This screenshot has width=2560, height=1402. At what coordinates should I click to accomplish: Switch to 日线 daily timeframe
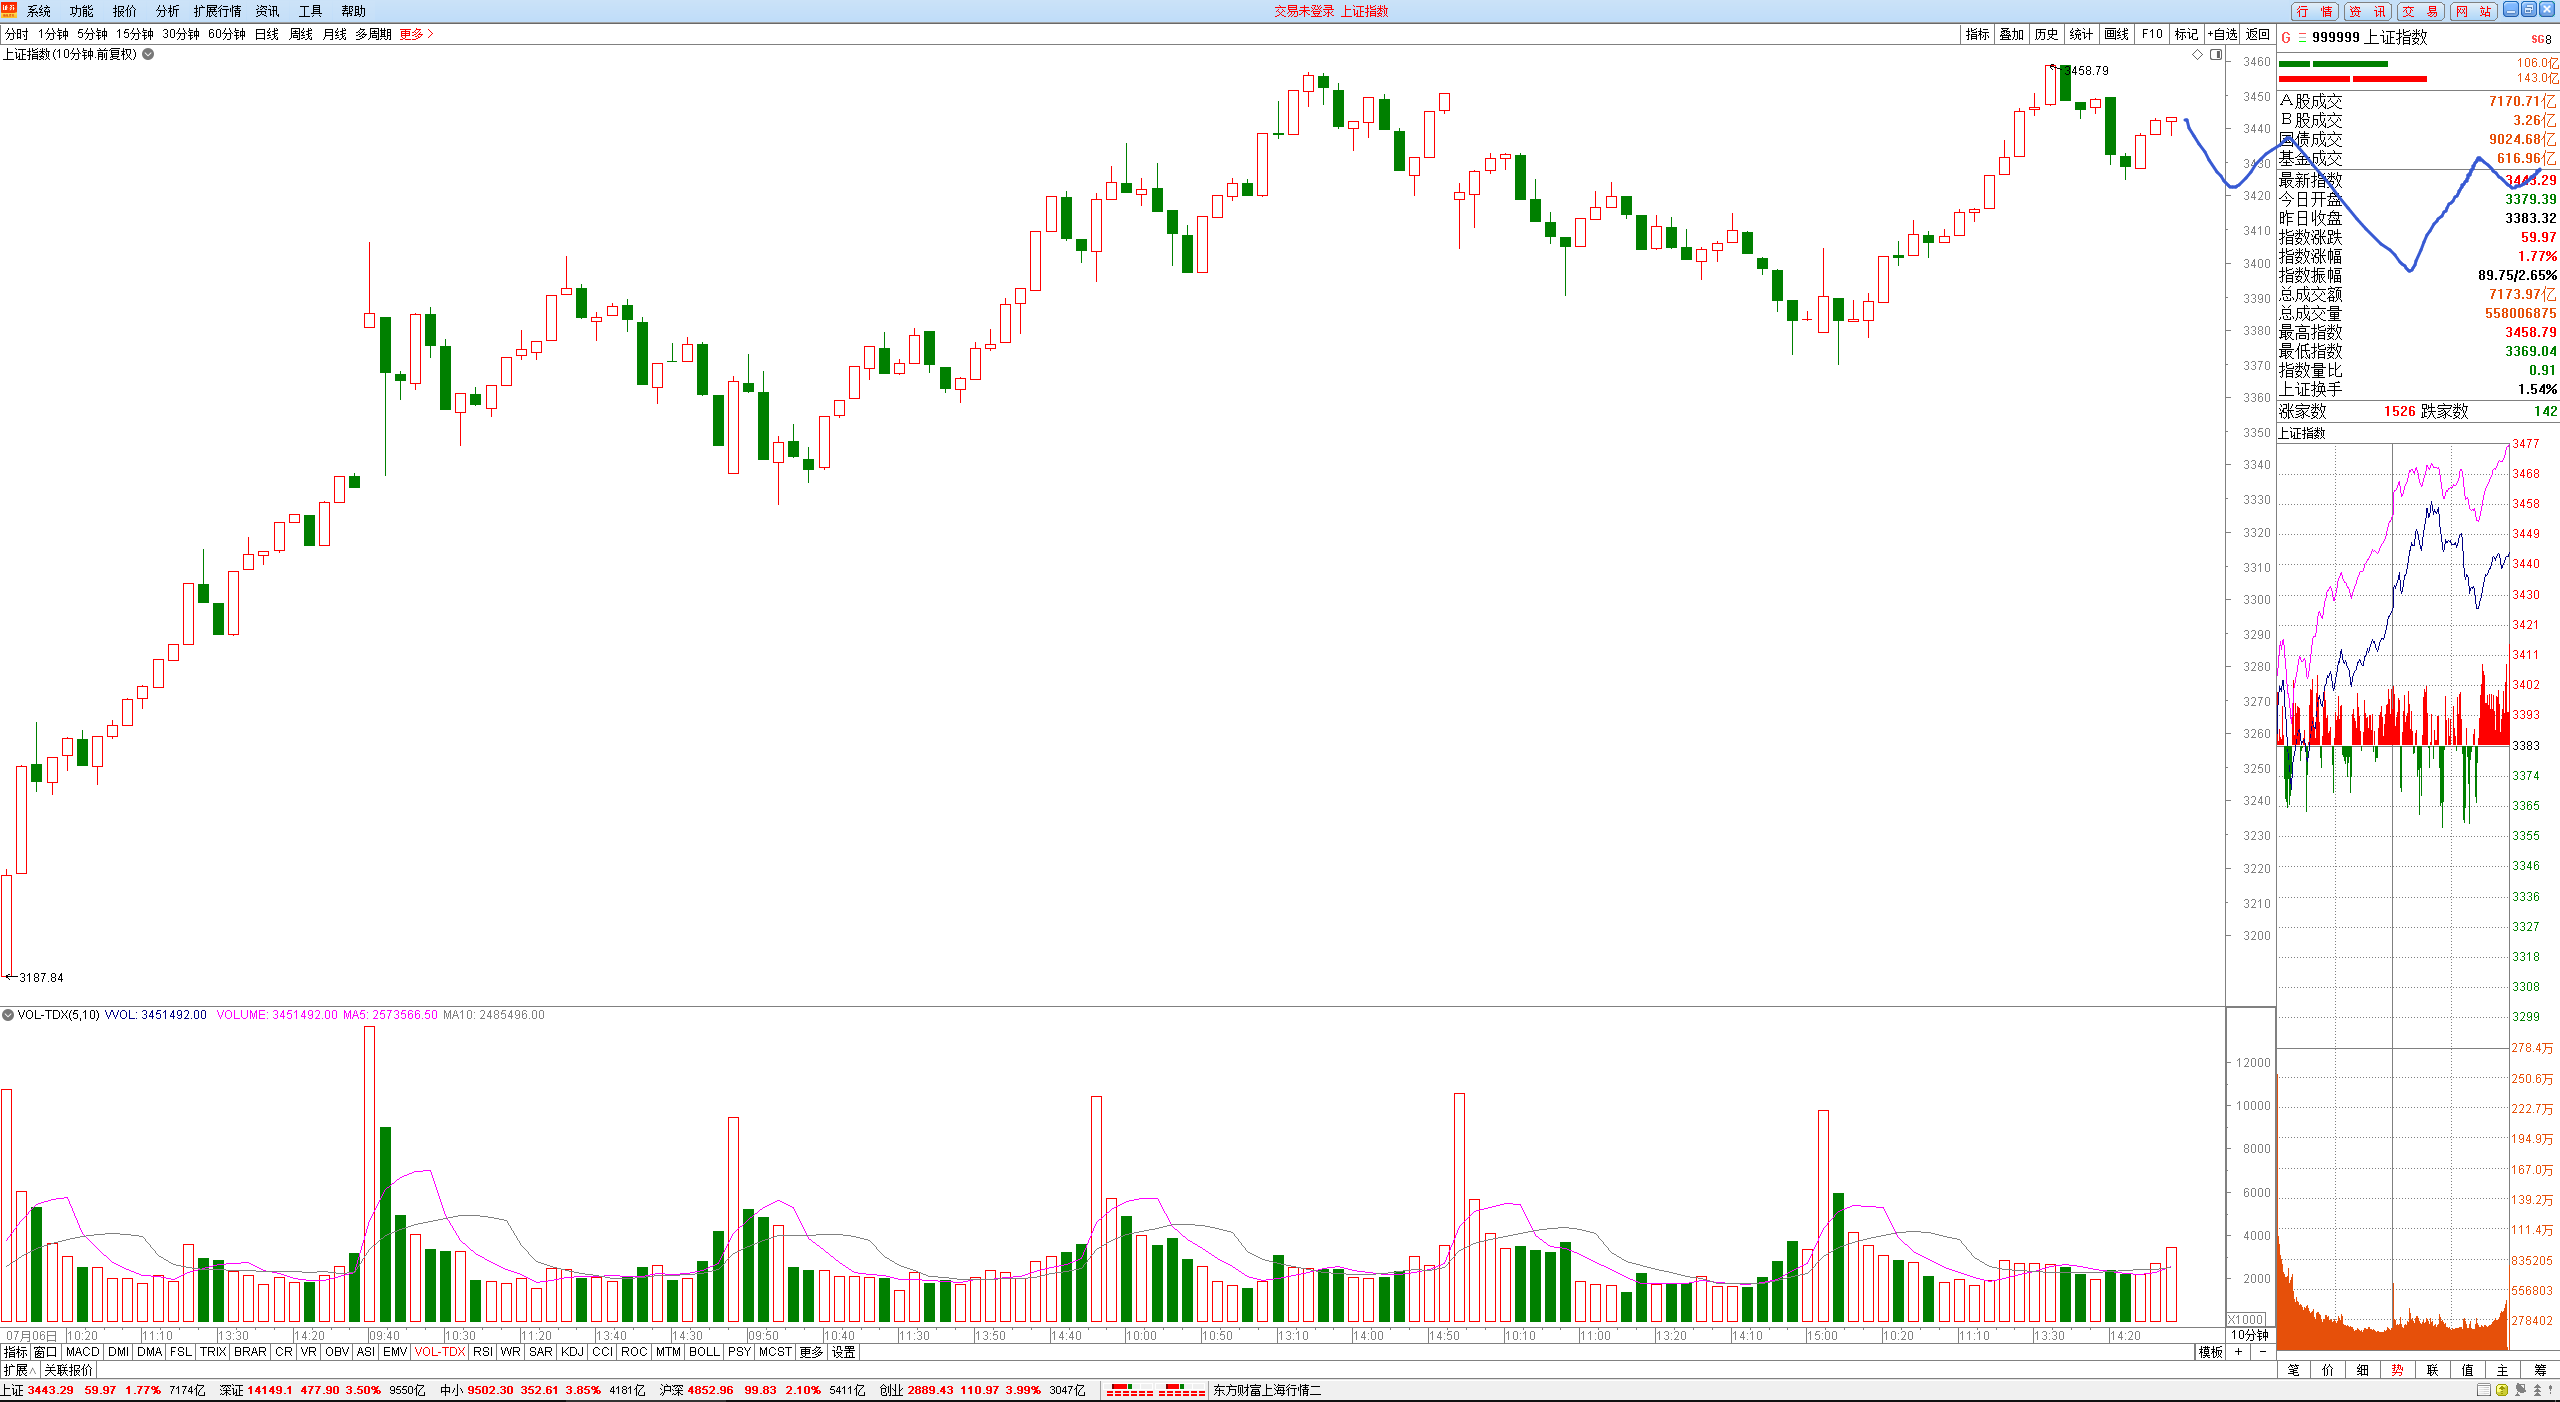(266, 34)
